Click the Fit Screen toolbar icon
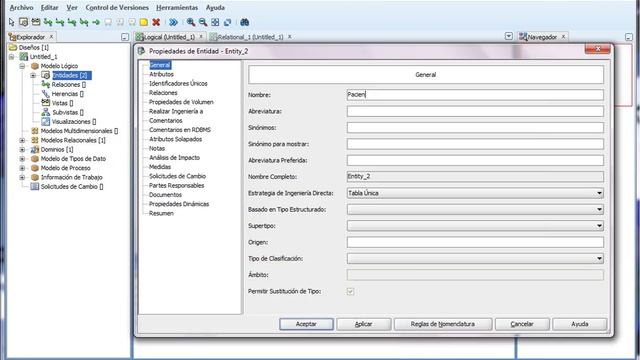The image size is (640, 360). 215,22
